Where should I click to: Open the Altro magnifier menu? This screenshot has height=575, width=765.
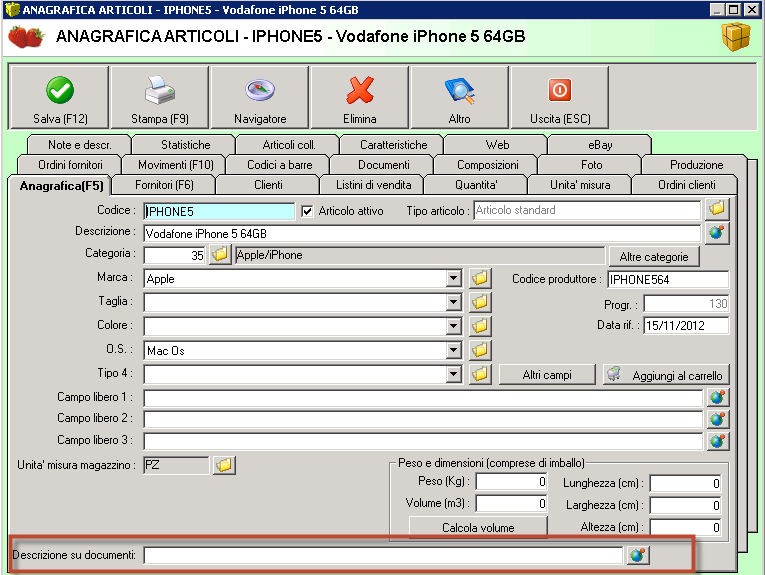click(x=460, y=98)
